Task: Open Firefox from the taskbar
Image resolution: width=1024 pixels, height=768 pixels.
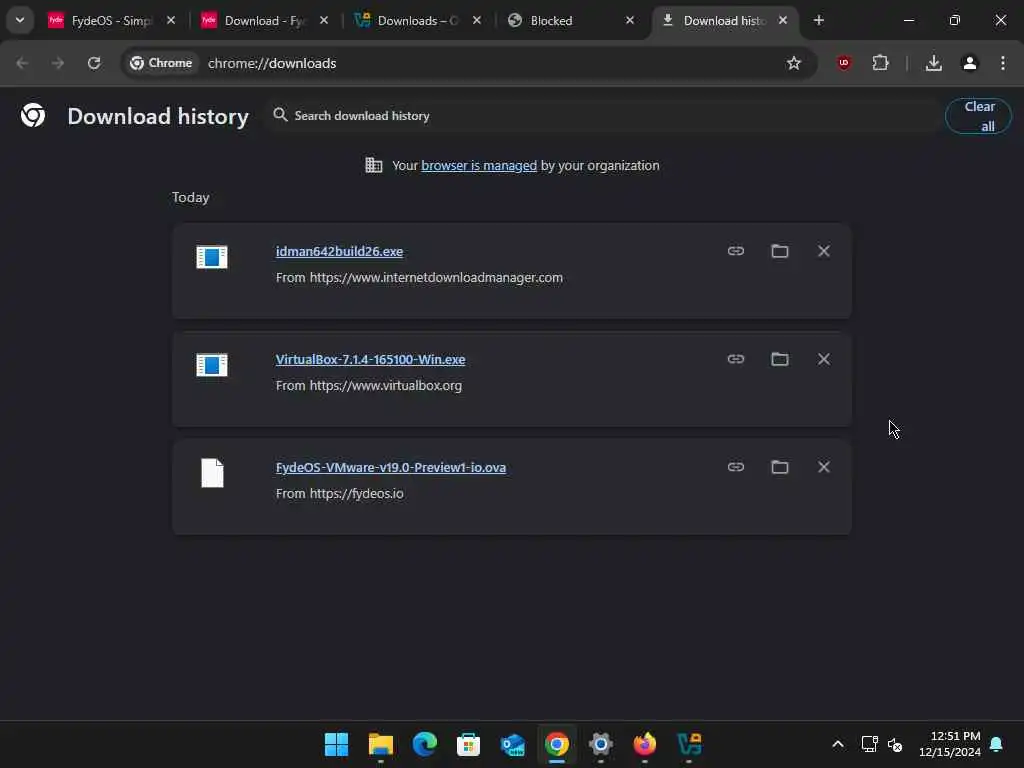Action: coord(645,744)
